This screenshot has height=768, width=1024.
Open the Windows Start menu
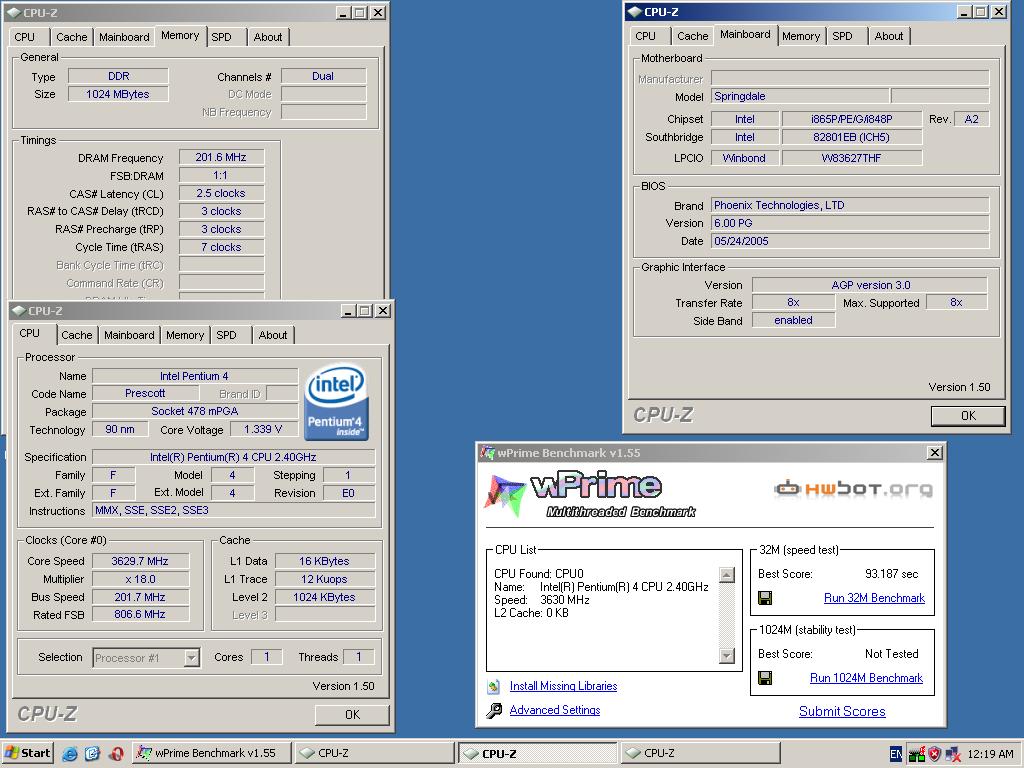[x=27, y=753]
